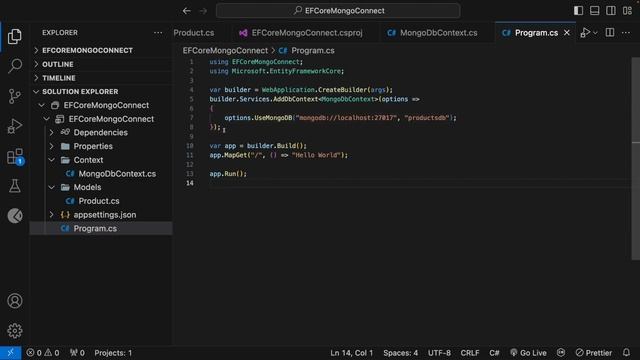Open MongoDbContext.cs in the solution tree
This screenshot has height=360, width=640.
coord(117,173)
